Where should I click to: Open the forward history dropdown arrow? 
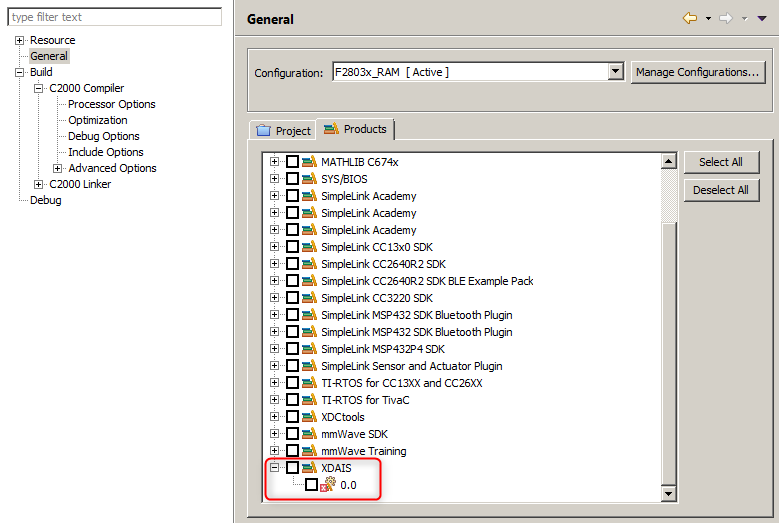(x=744, y=19)
